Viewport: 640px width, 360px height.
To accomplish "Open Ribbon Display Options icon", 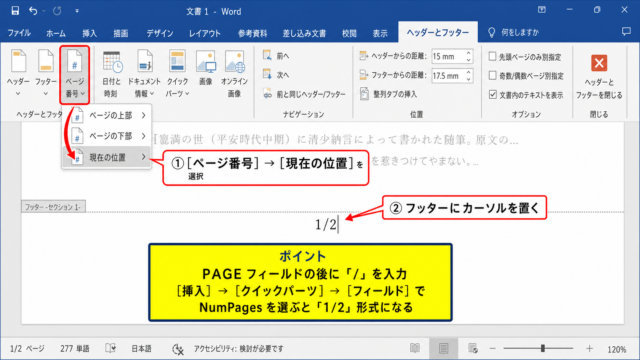I will tap(542, 10).
